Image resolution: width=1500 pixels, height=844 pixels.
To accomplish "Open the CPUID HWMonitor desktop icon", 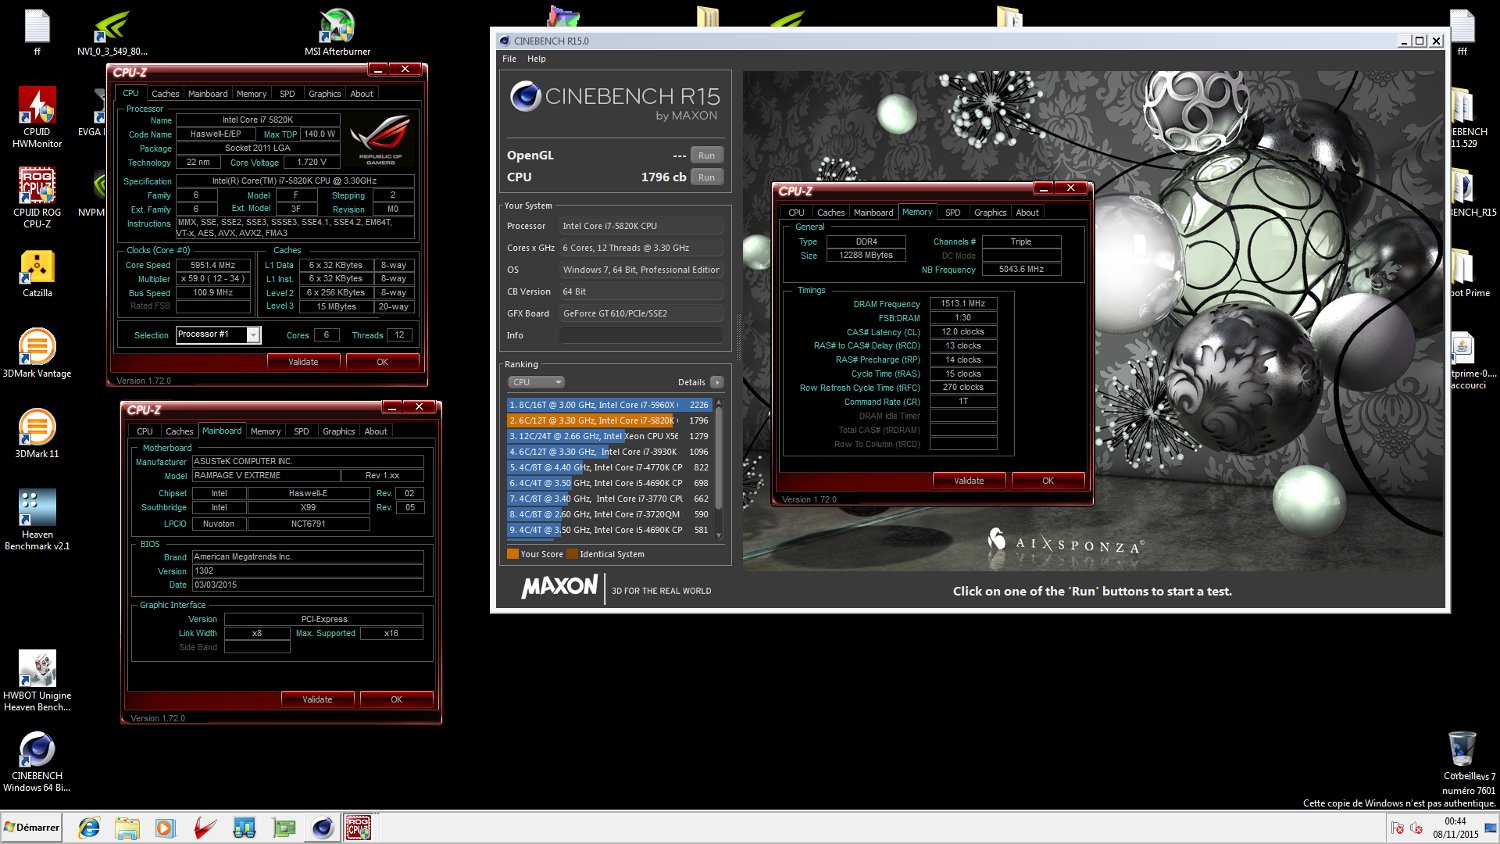I will point(37,117).
